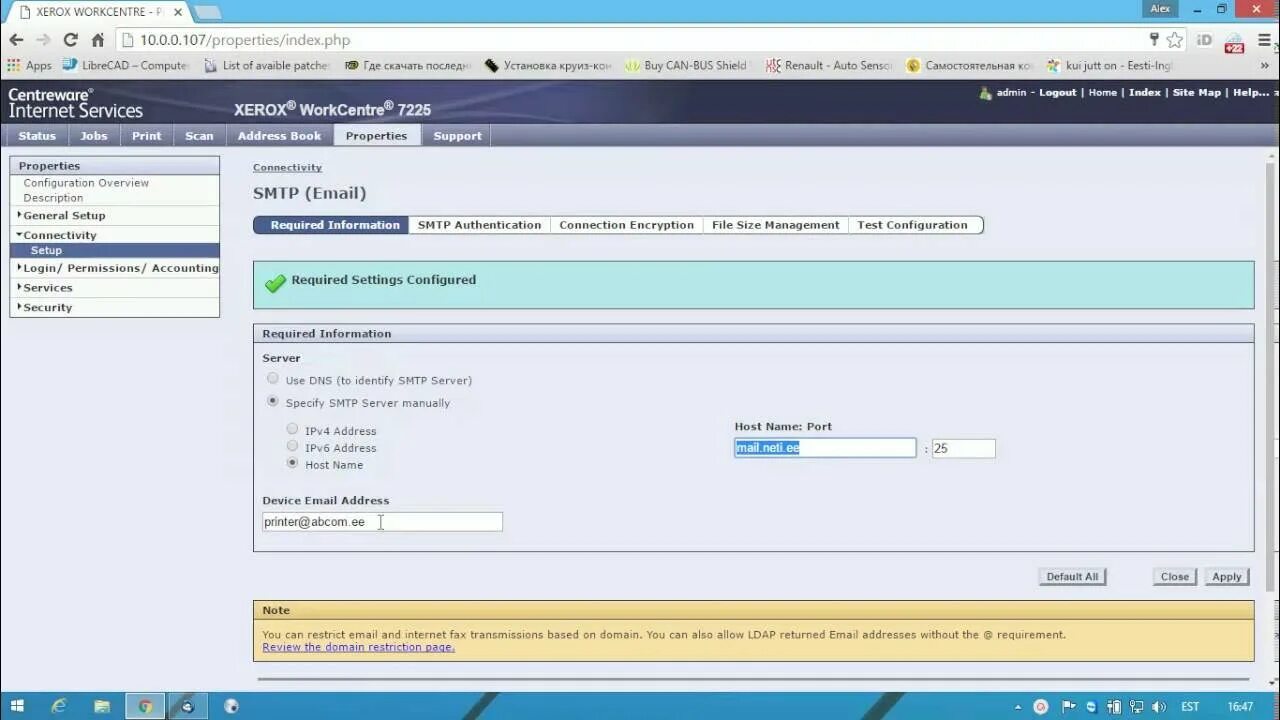The height and width of the screenshot is (720, 1280).
Task: Click the admin user icon
Action: tap(986, 93)
